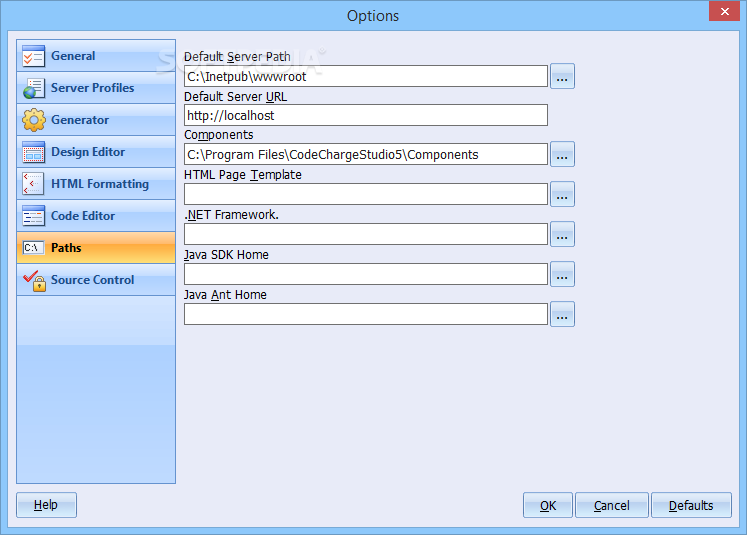Viewport: 747px width, 535px height.
Task: Click the Source Control padlock icon
Action: pos(34,280)
